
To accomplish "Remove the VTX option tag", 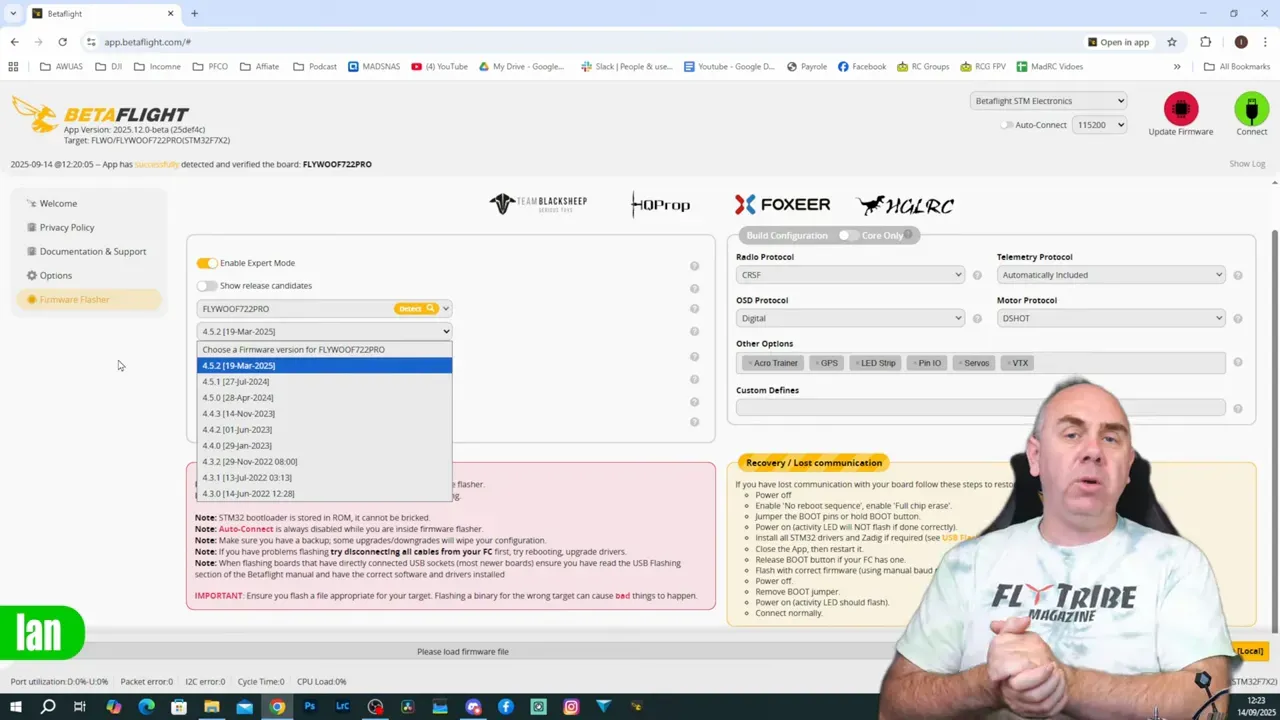I will [1008, 363].
